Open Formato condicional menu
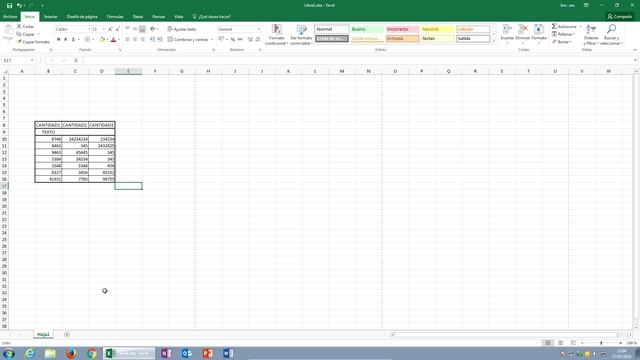The width and height of the screenshot is (640, 360). tap(276, 35)
